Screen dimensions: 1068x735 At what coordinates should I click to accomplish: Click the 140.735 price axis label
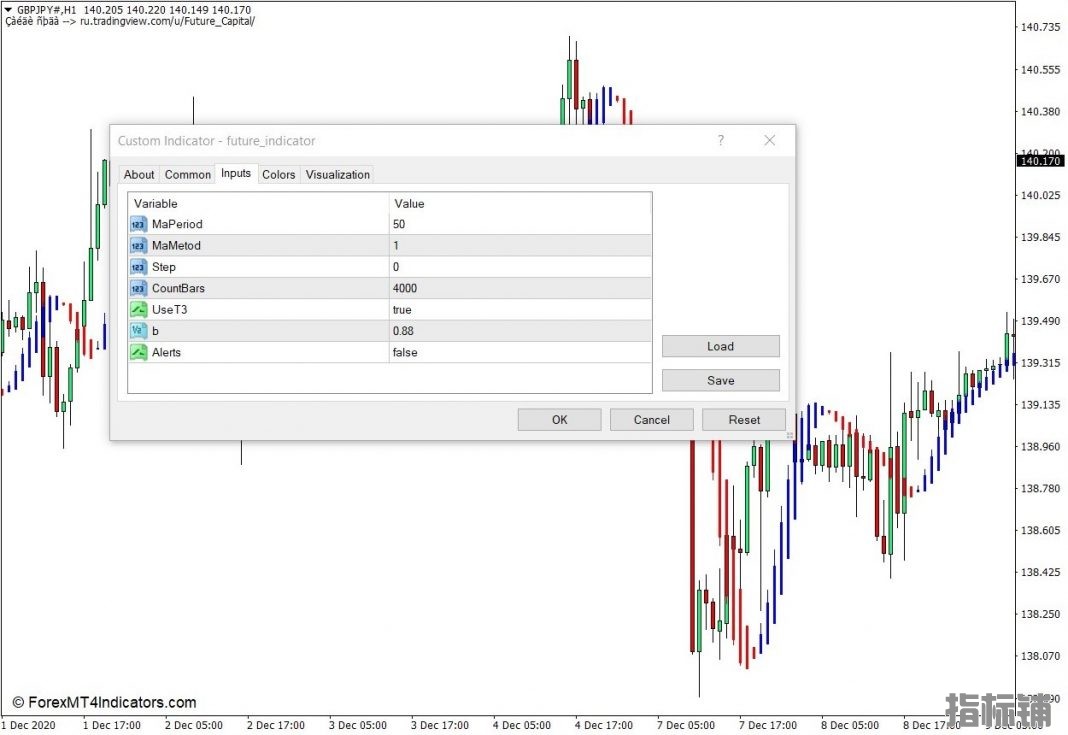point(1040,27)
